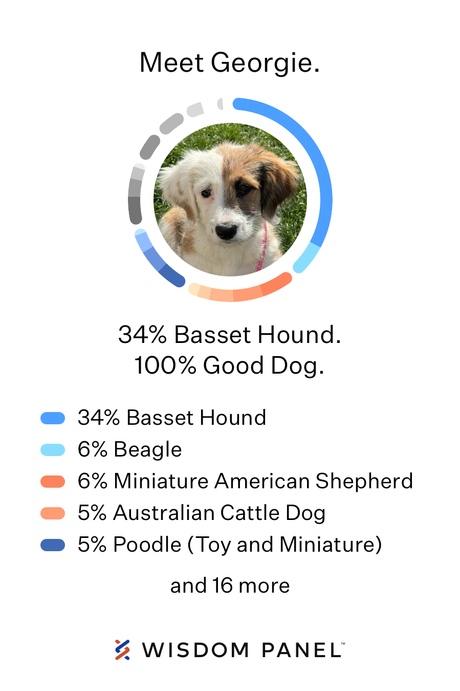460x691 pixels.
Task: Select "5% Australian Cattle Dog" entry
Action: [x=201, y=513]
